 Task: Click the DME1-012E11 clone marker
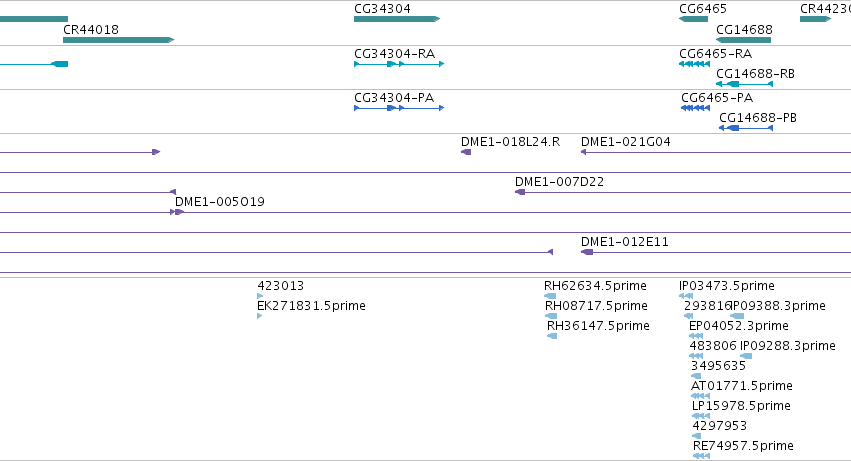tap(587, 252)
